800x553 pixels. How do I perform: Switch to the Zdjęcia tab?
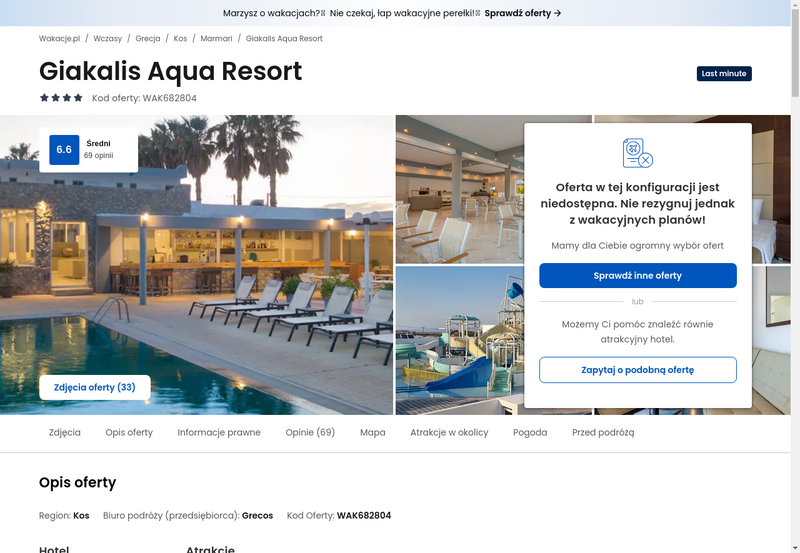click(x=65, y=433)
